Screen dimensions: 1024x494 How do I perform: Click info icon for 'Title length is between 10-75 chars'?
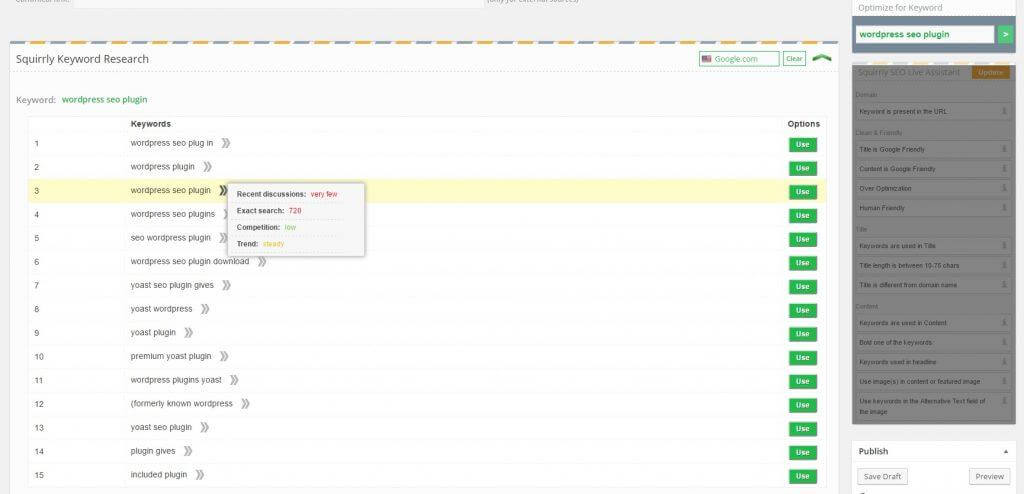click(x=1004, y=265)
